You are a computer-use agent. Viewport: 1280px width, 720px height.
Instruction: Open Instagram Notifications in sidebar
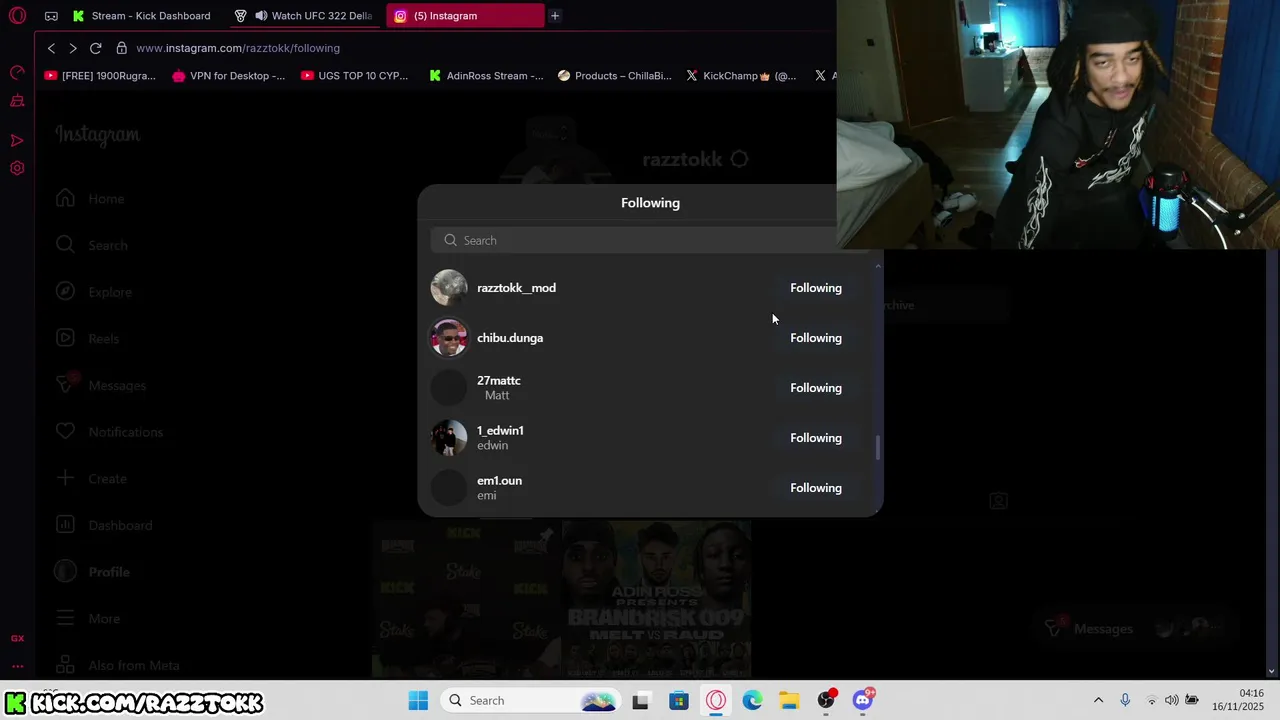(109, 432)
